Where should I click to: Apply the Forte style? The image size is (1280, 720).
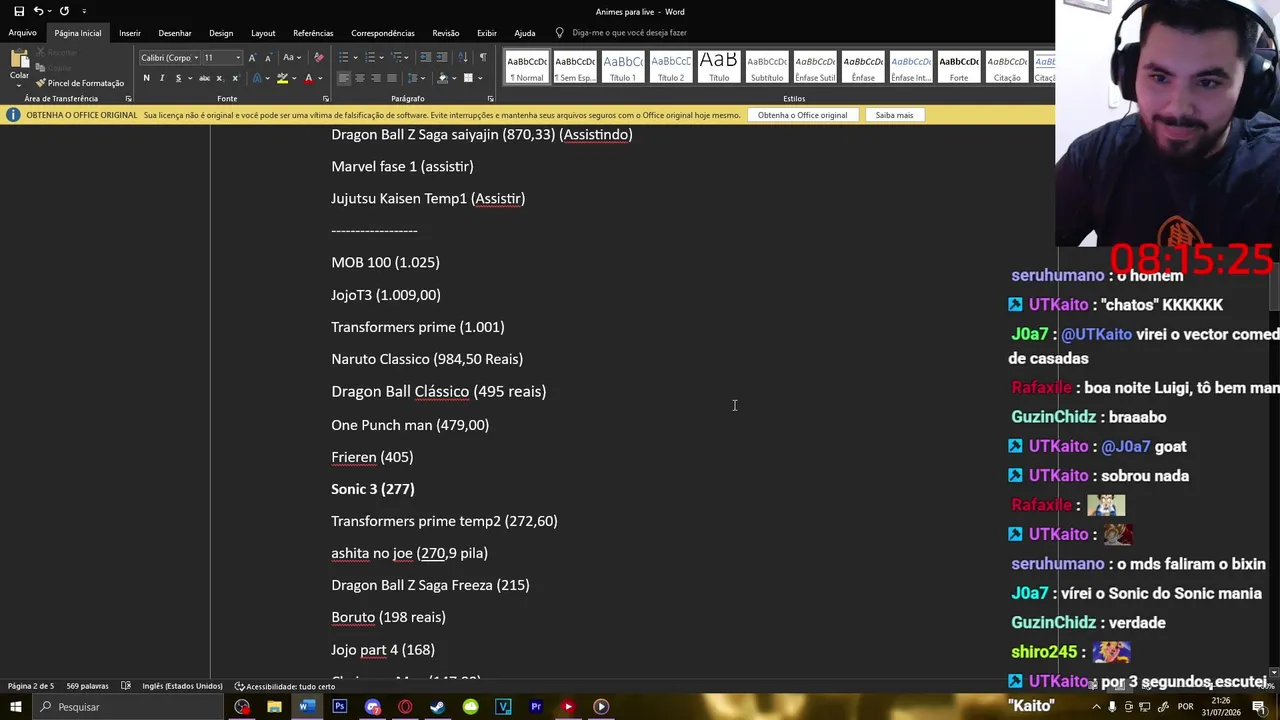click(x=959, y=67)
